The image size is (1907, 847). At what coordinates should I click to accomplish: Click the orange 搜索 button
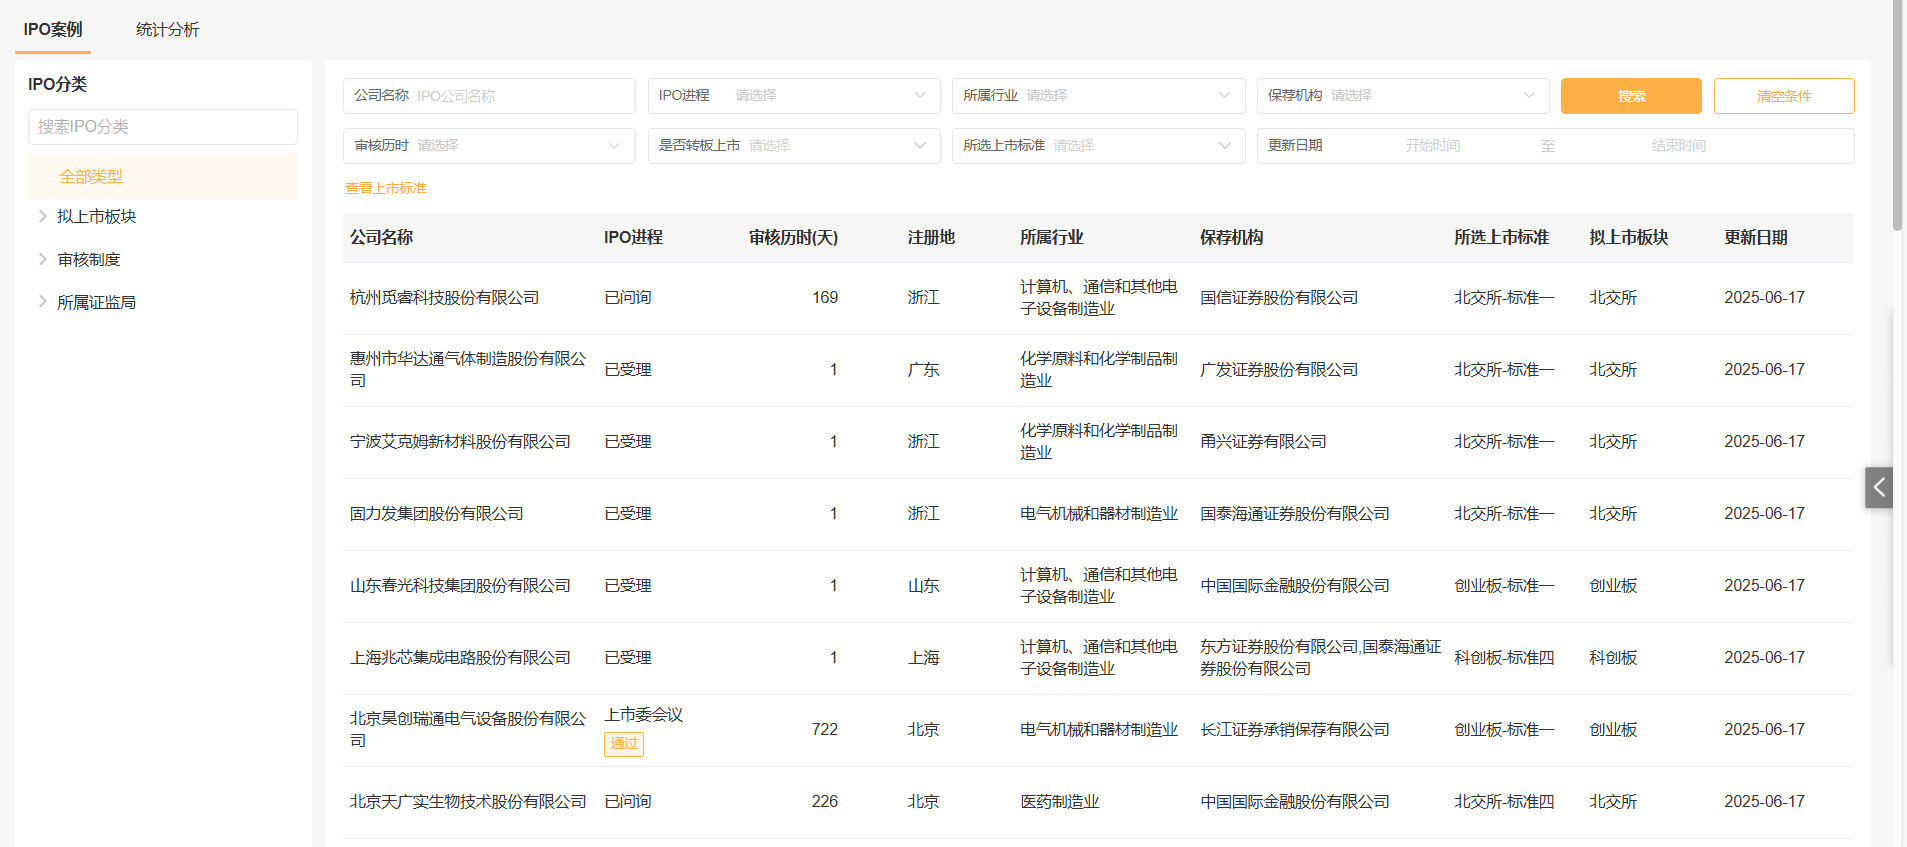1631,96
